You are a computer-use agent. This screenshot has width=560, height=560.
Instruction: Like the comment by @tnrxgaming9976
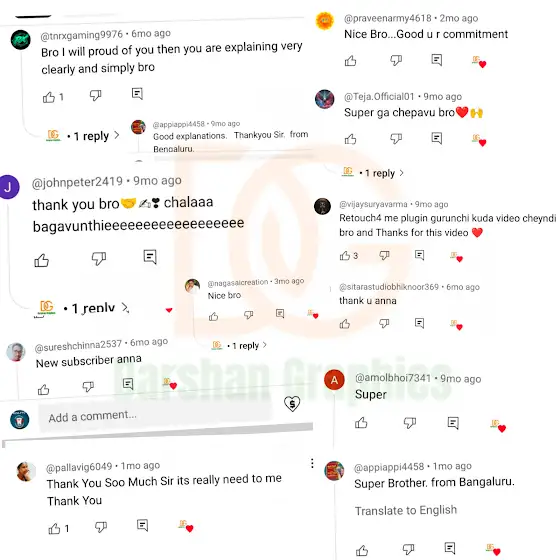pyautogui.click(x=49, y=97)
